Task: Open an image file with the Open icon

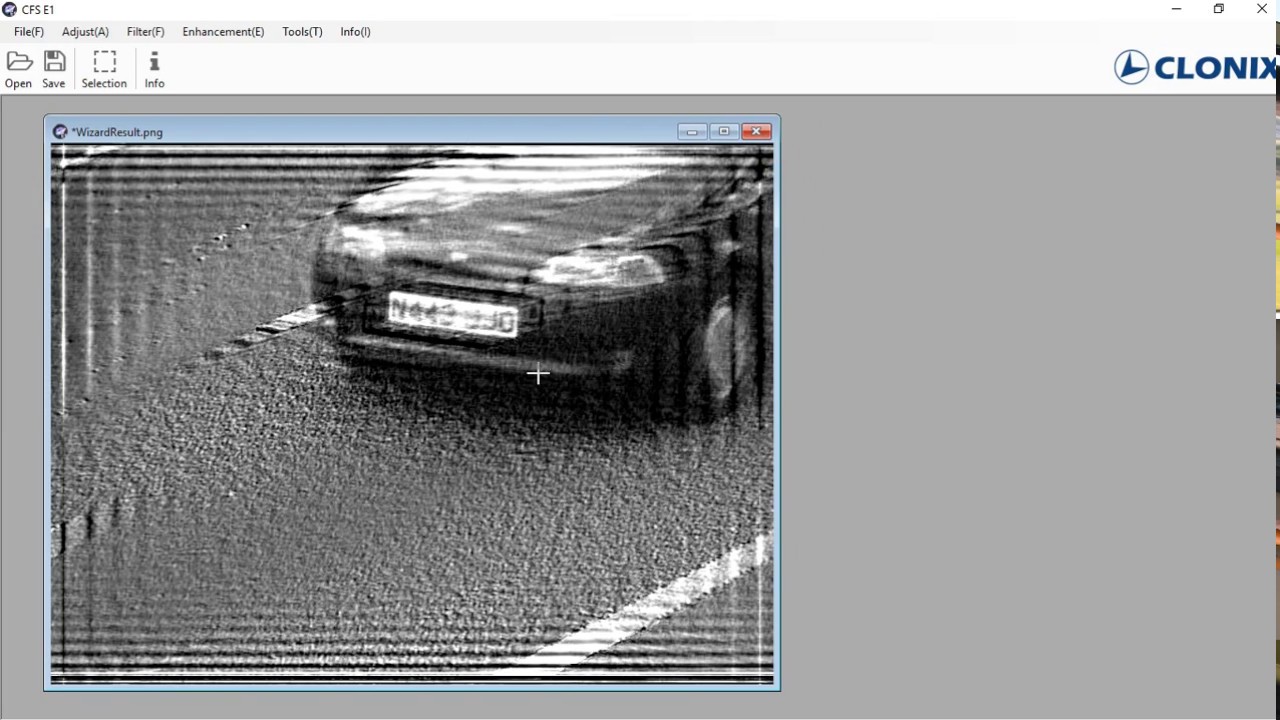Action: [18, 70]
